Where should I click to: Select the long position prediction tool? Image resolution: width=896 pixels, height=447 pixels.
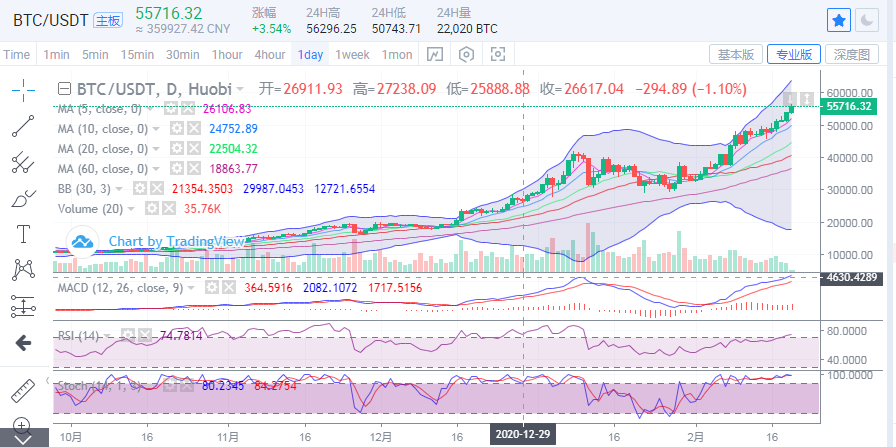point(23,306)
